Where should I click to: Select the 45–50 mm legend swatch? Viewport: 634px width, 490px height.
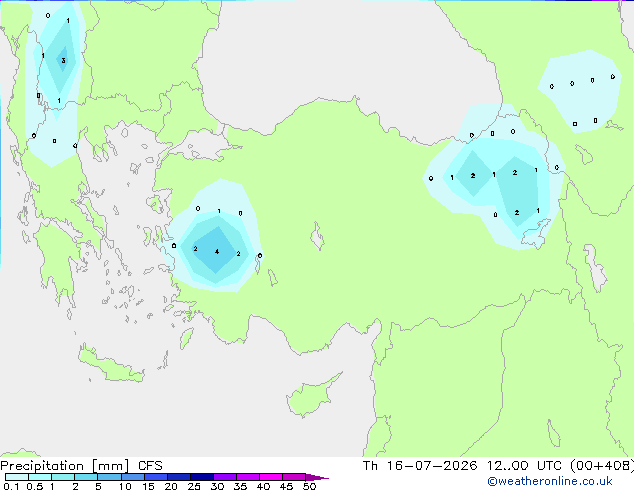point(294,477)
